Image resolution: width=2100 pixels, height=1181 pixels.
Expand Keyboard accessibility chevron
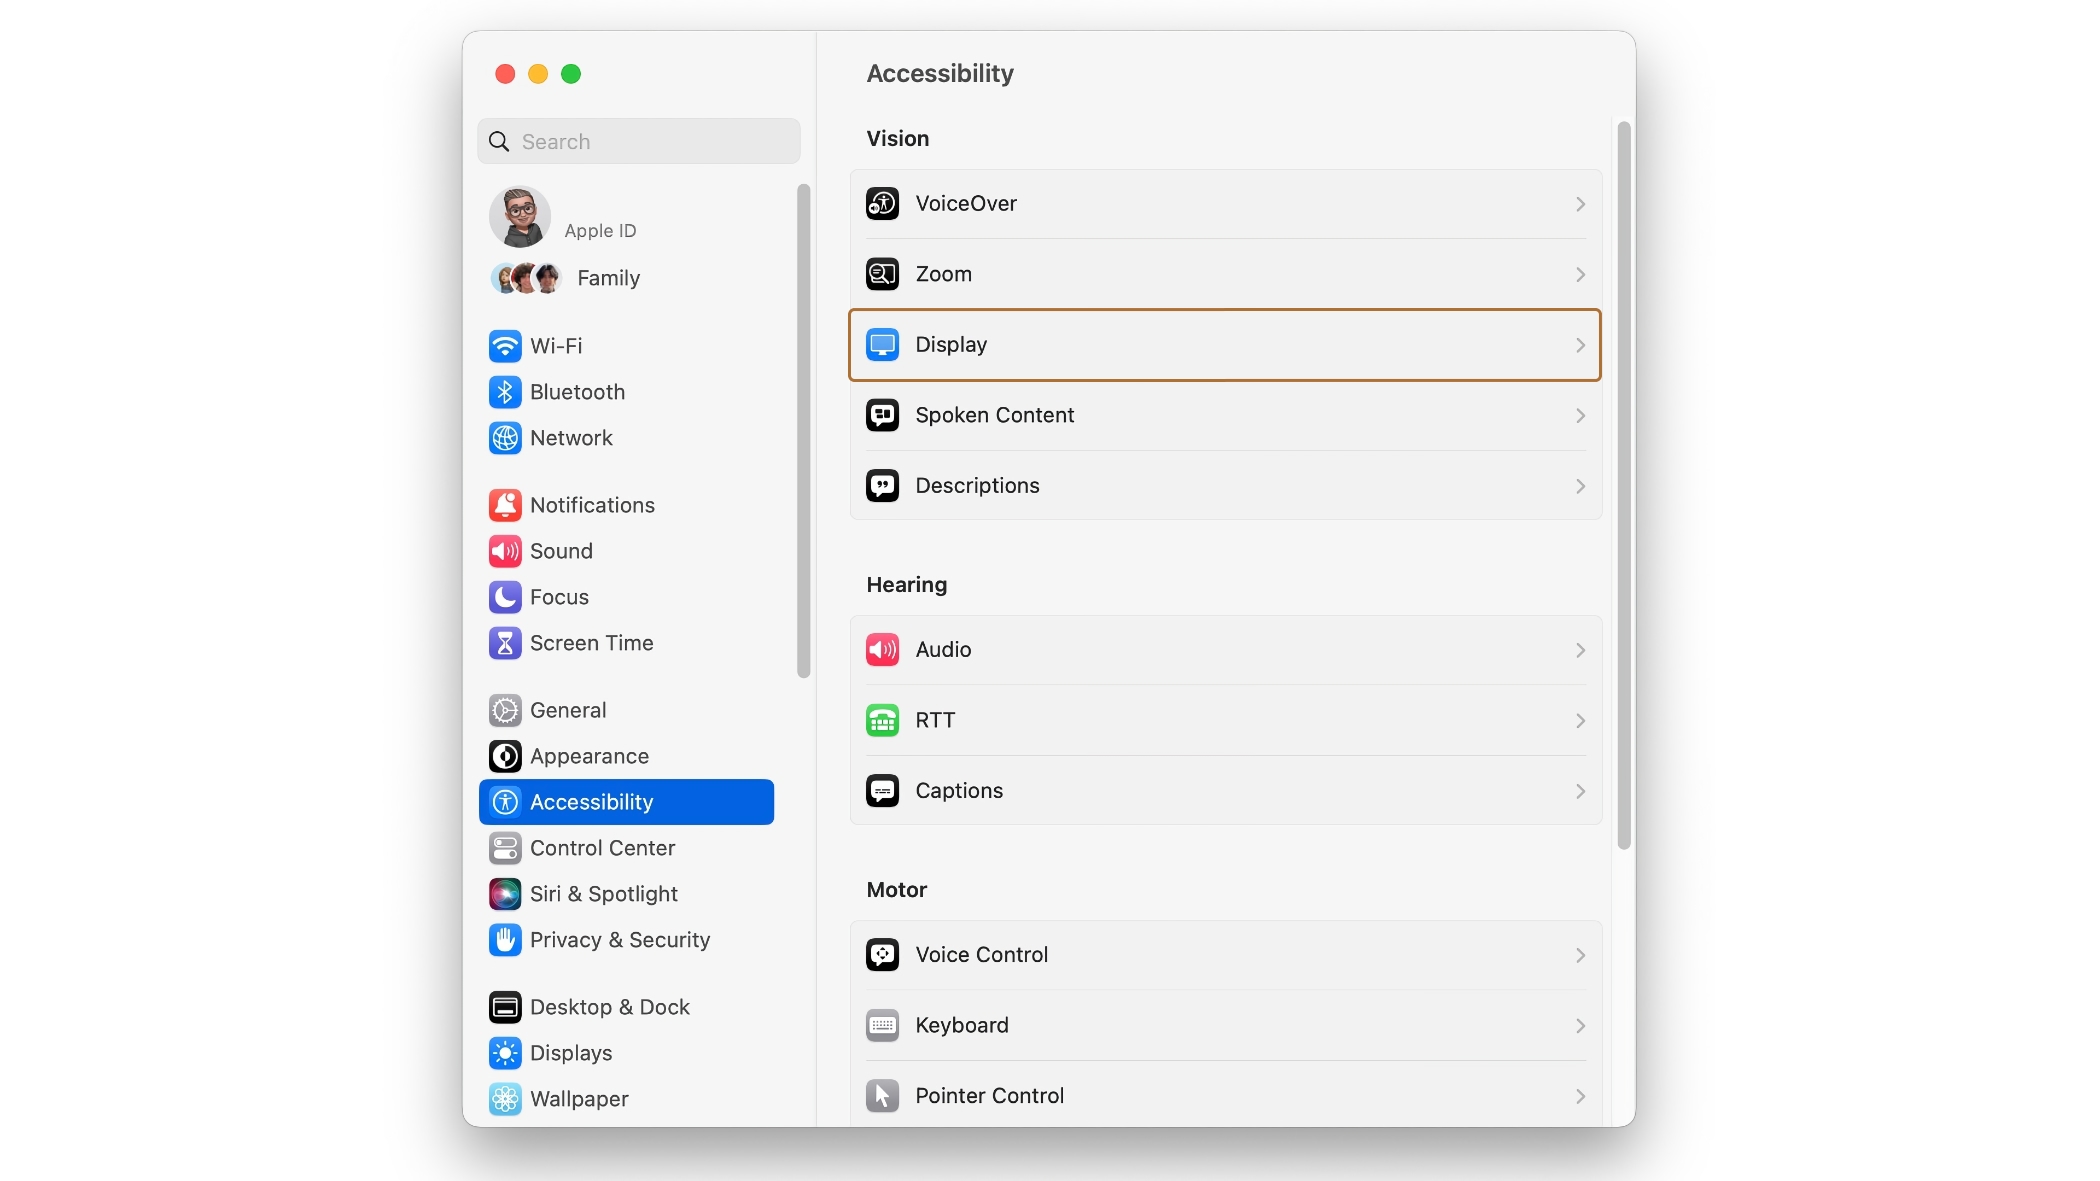point(1580,1026)
